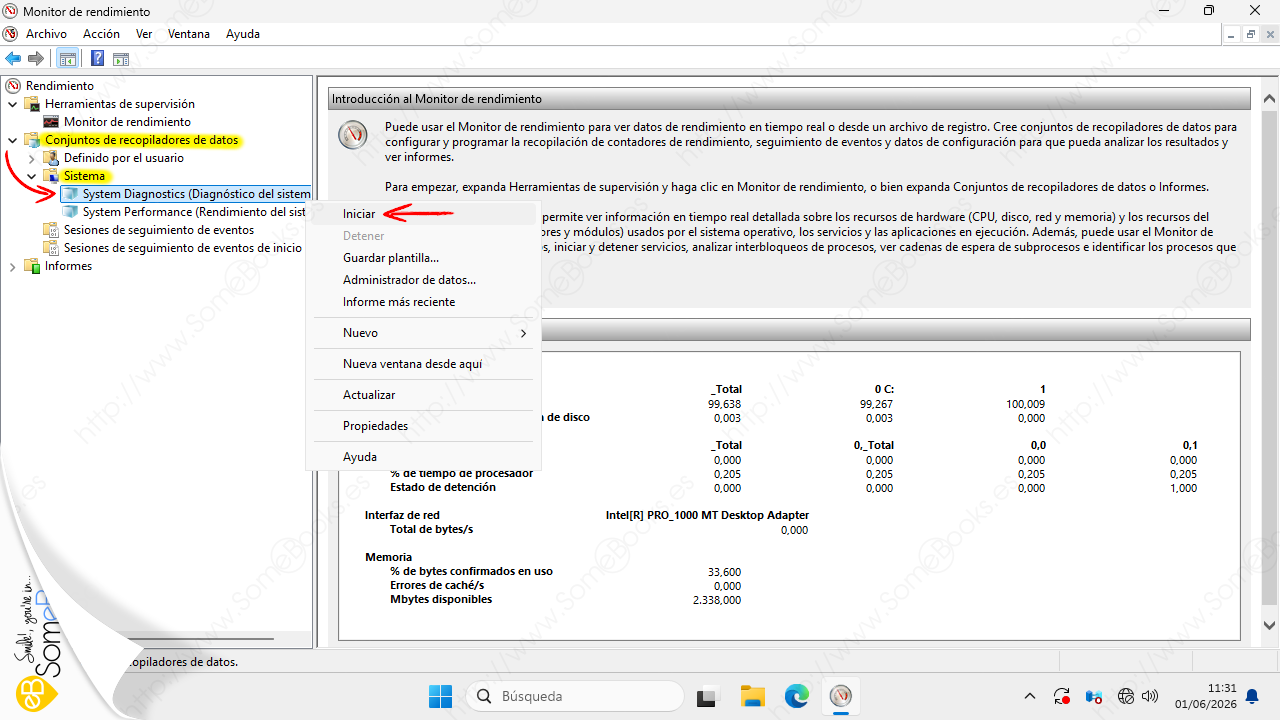Click the Sesiones de seguimiento de eventos icon
Image resolution: width=1280 pixels, height=720 pixels.
[x=52, y=230]
